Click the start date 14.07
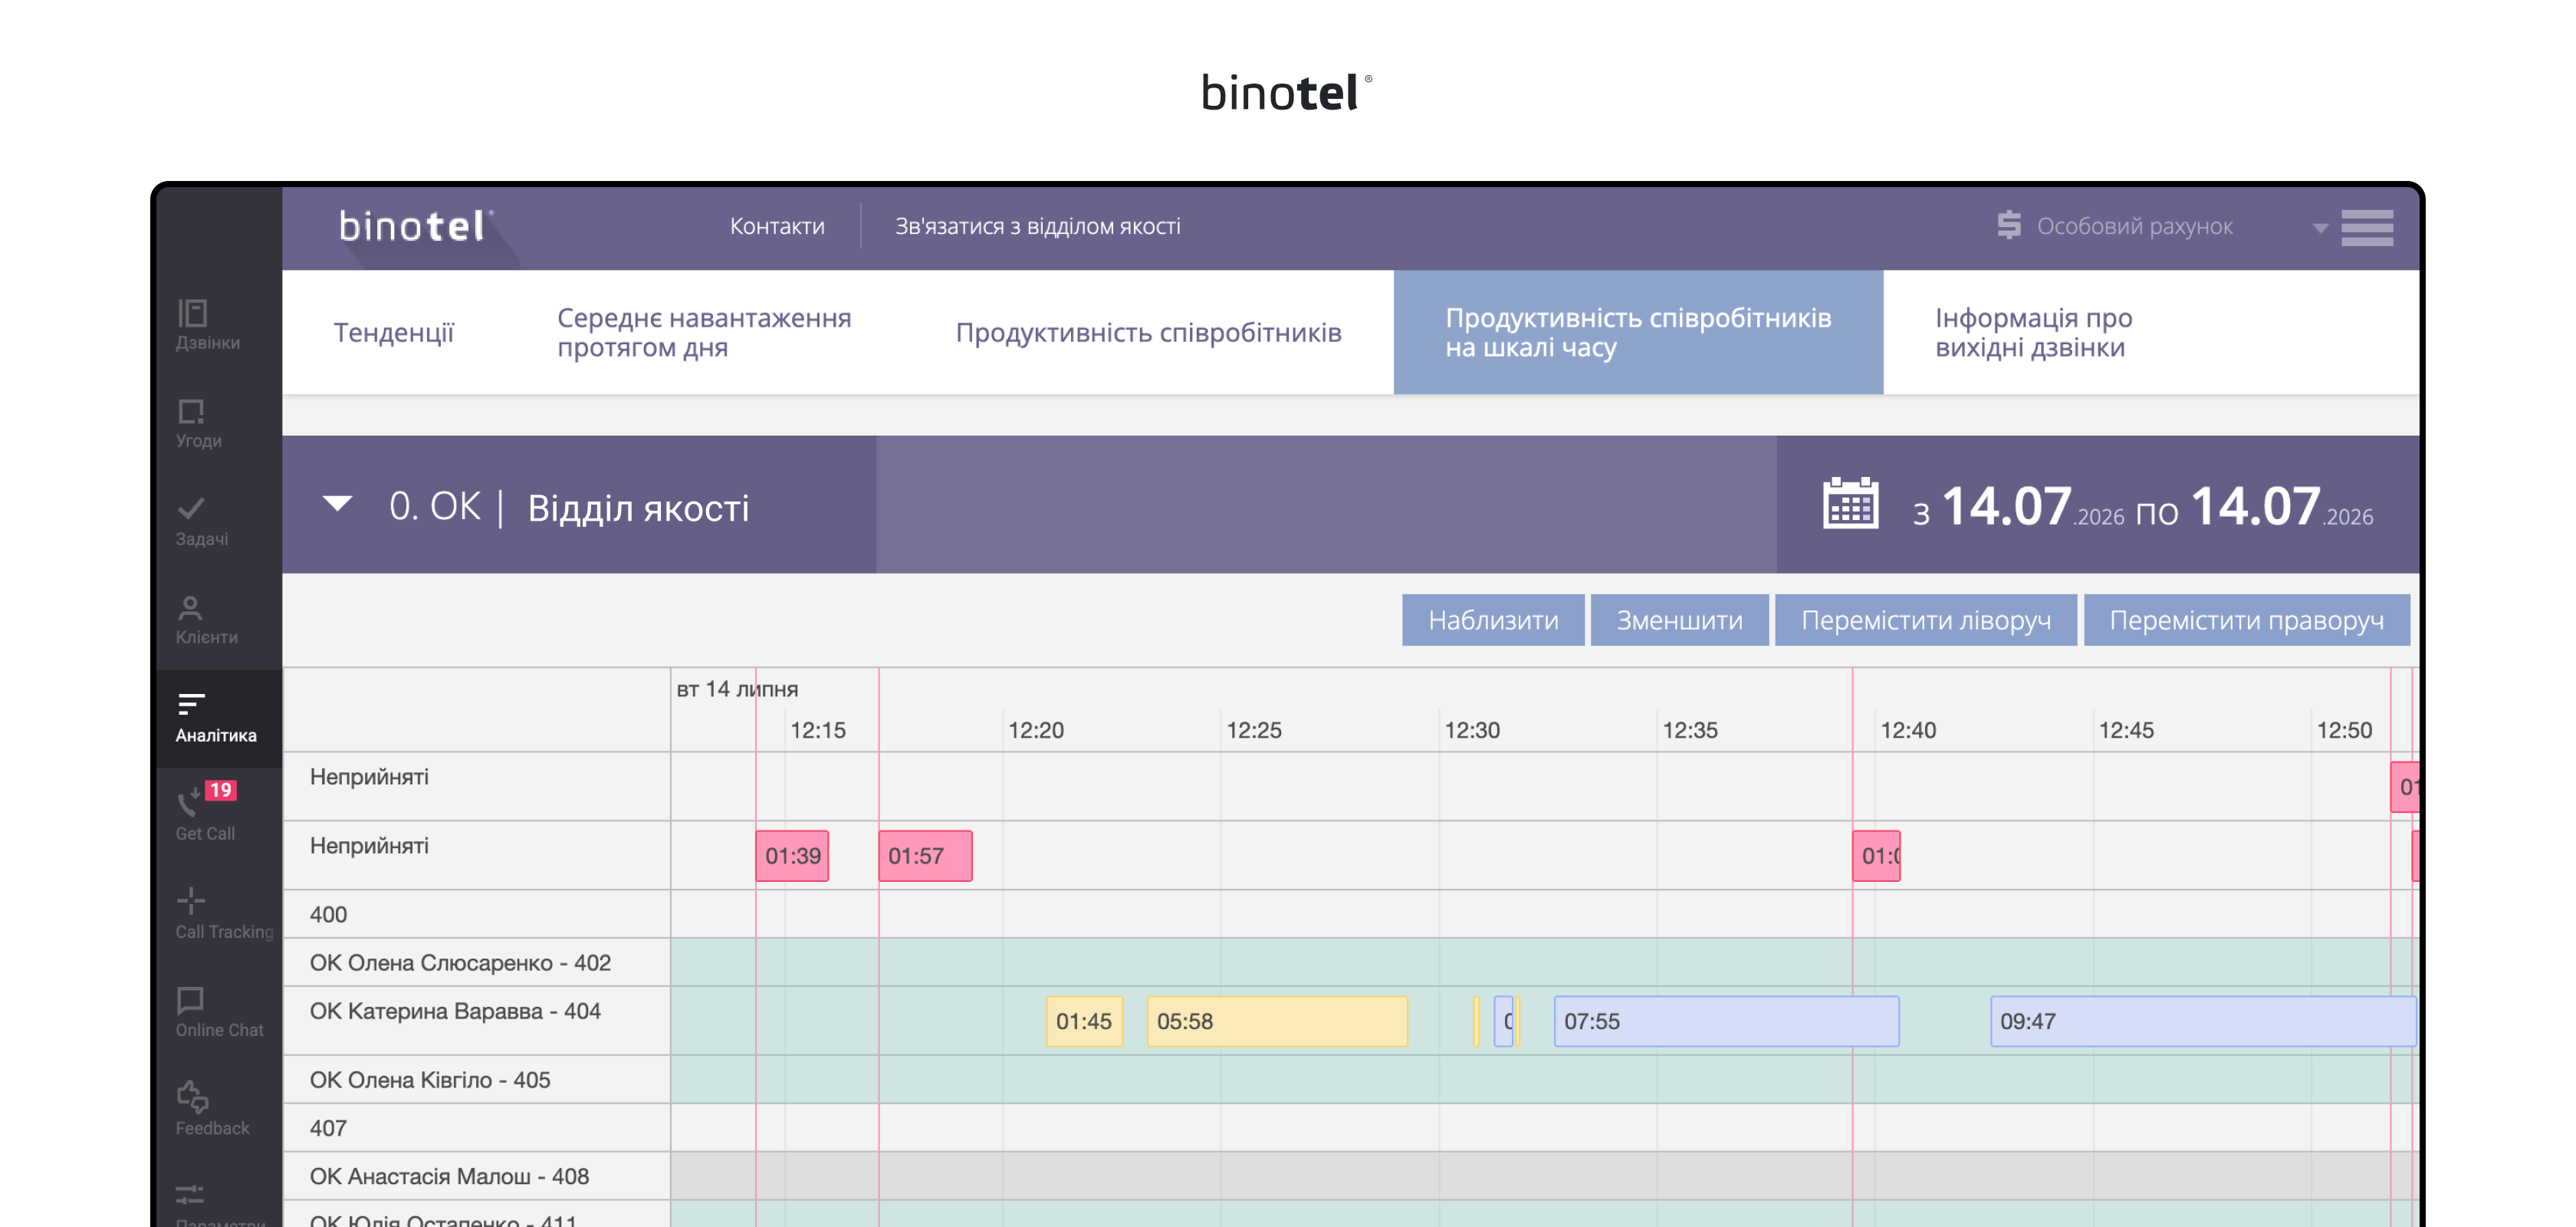Image resolution: width=2576 pixels, height=1227 pixels. pos(2032,506)
